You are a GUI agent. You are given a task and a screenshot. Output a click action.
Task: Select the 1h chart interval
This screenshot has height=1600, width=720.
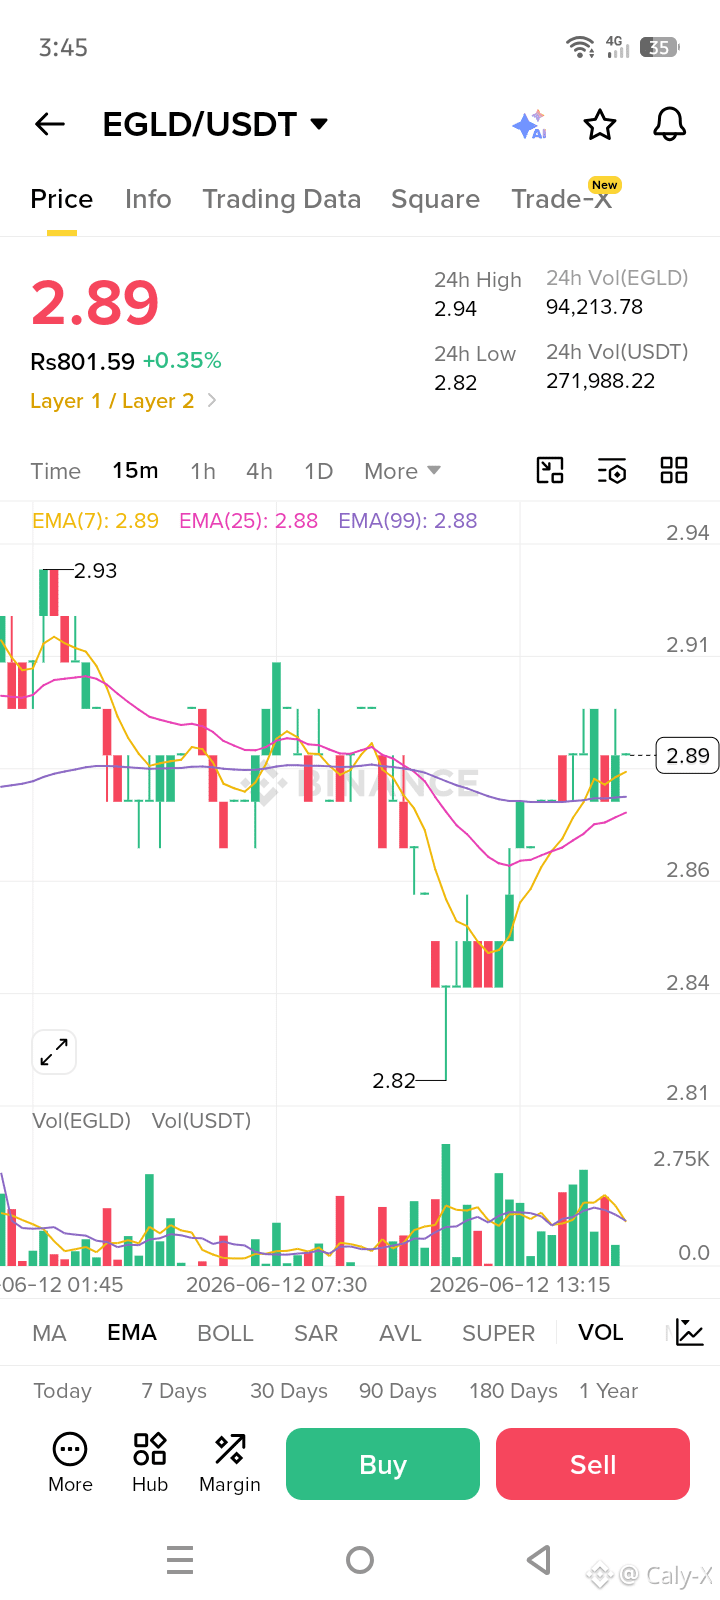tap(203, 471)
